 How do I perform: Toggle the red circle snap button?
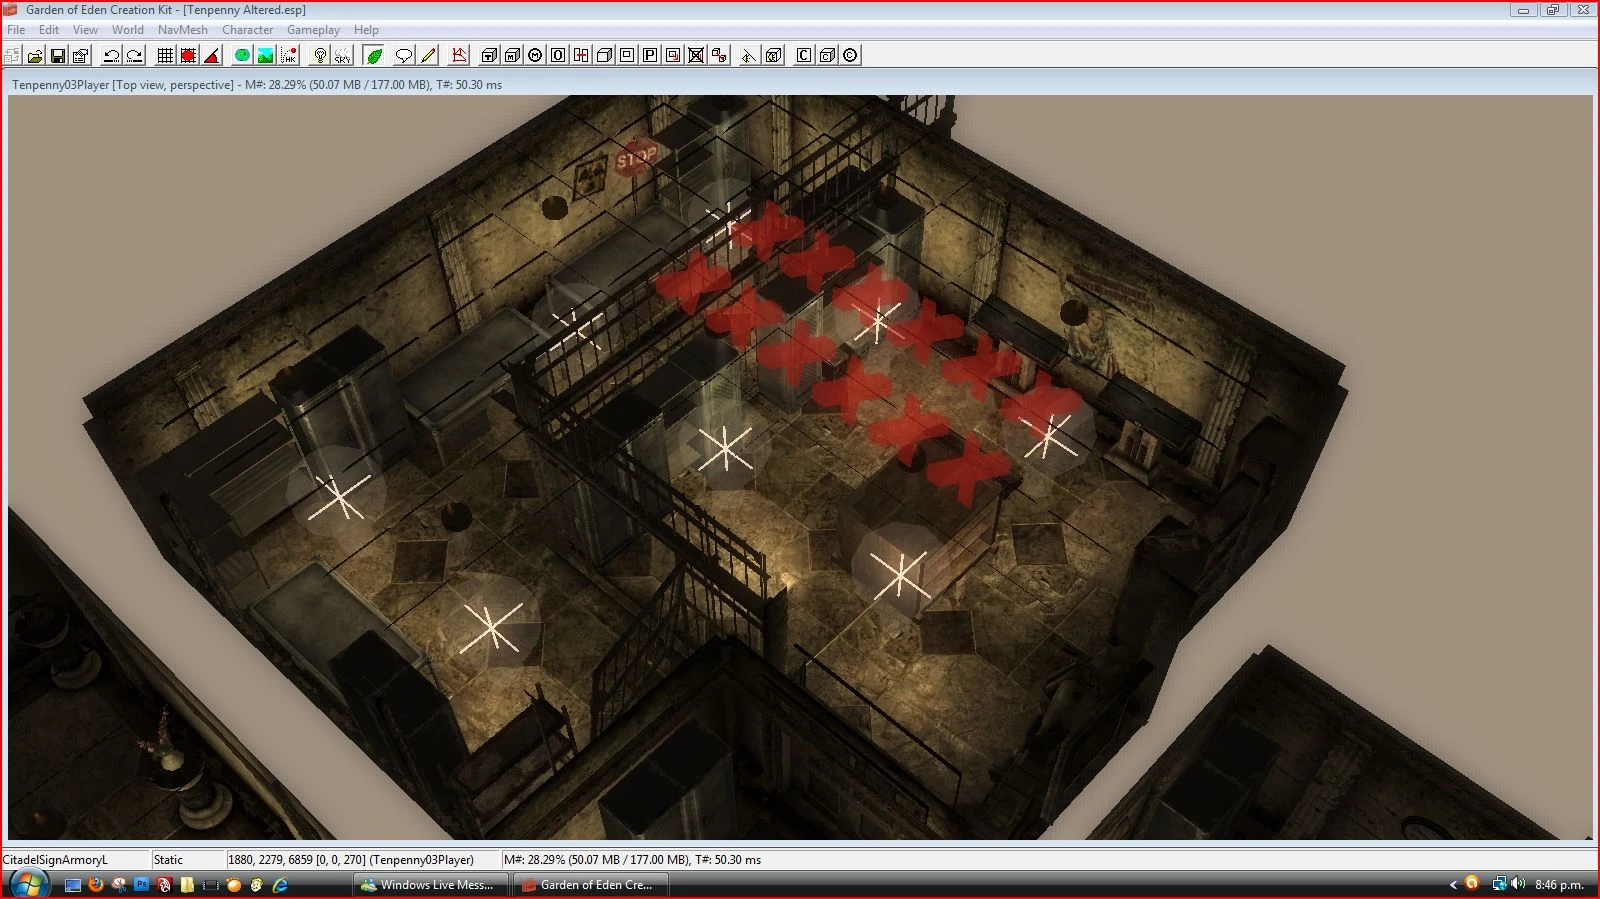click(188, 55)
